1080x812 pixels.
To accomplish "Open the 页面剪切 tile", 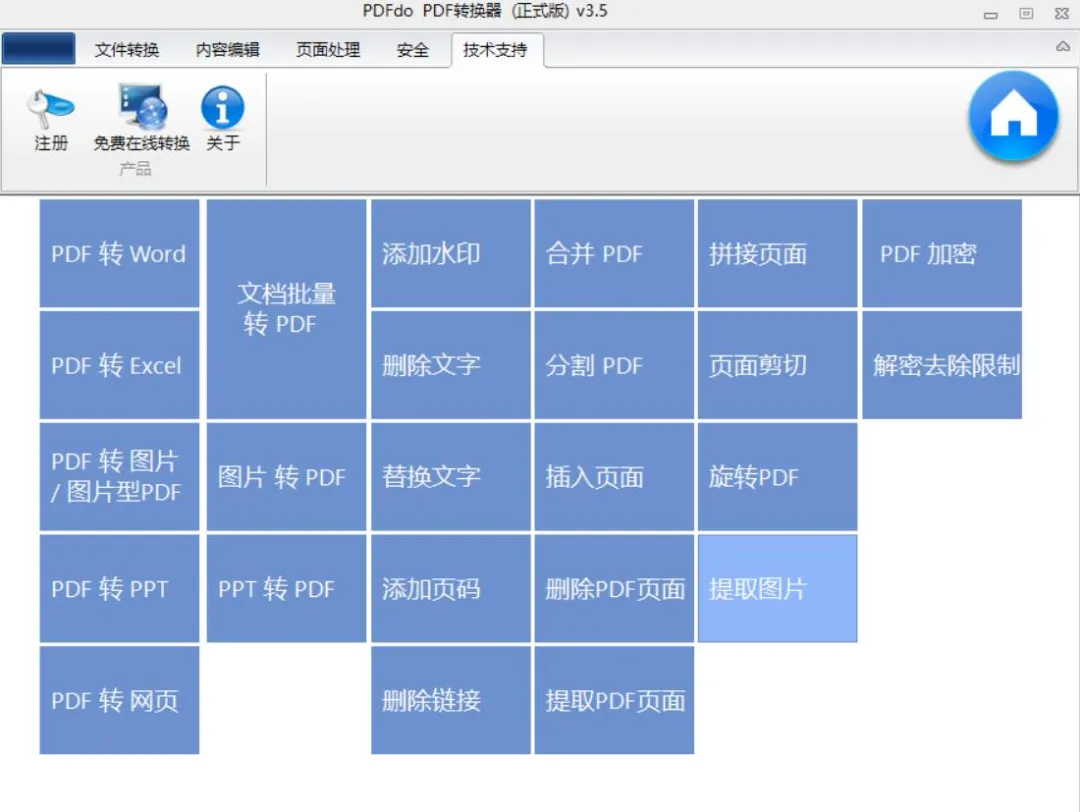I will coord(778,365).
